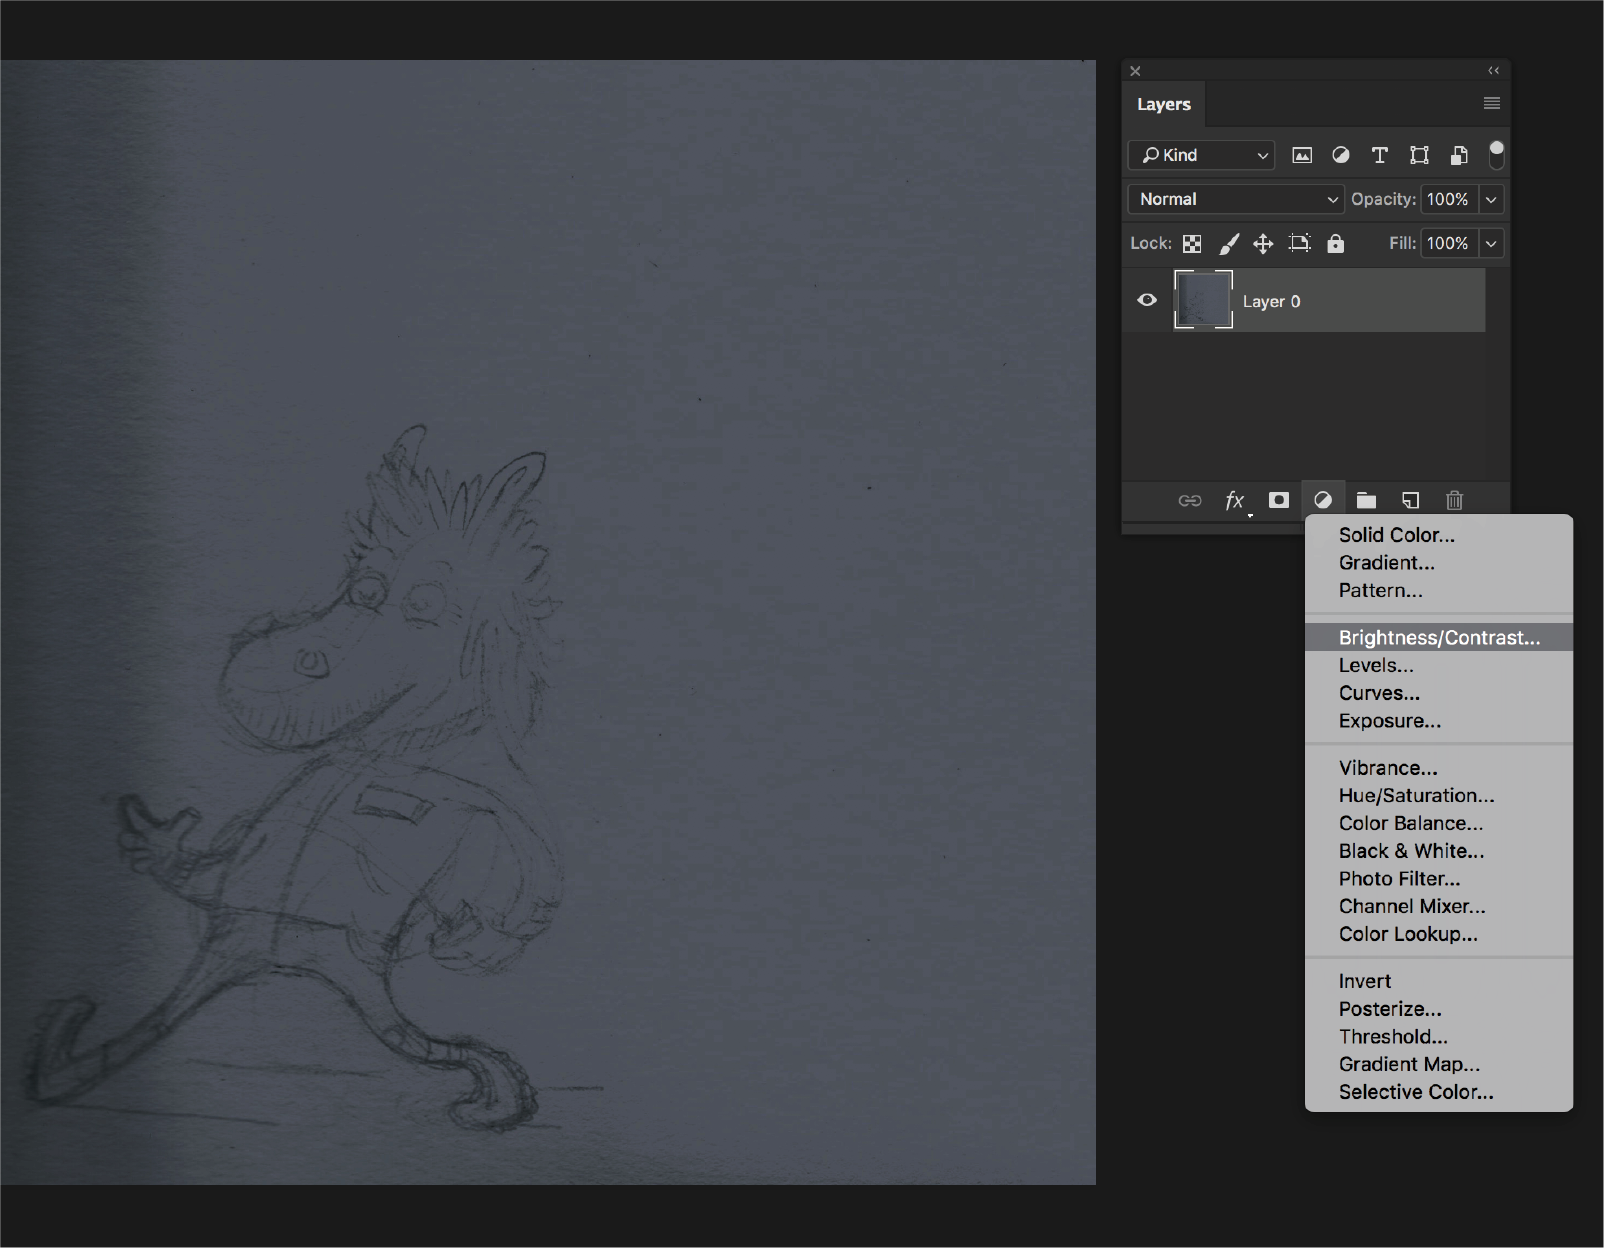The width and height of the screenshot is (1604, 1248).
Task: Select Channel Mixer... adjustment
Action: coord(1439,906)
